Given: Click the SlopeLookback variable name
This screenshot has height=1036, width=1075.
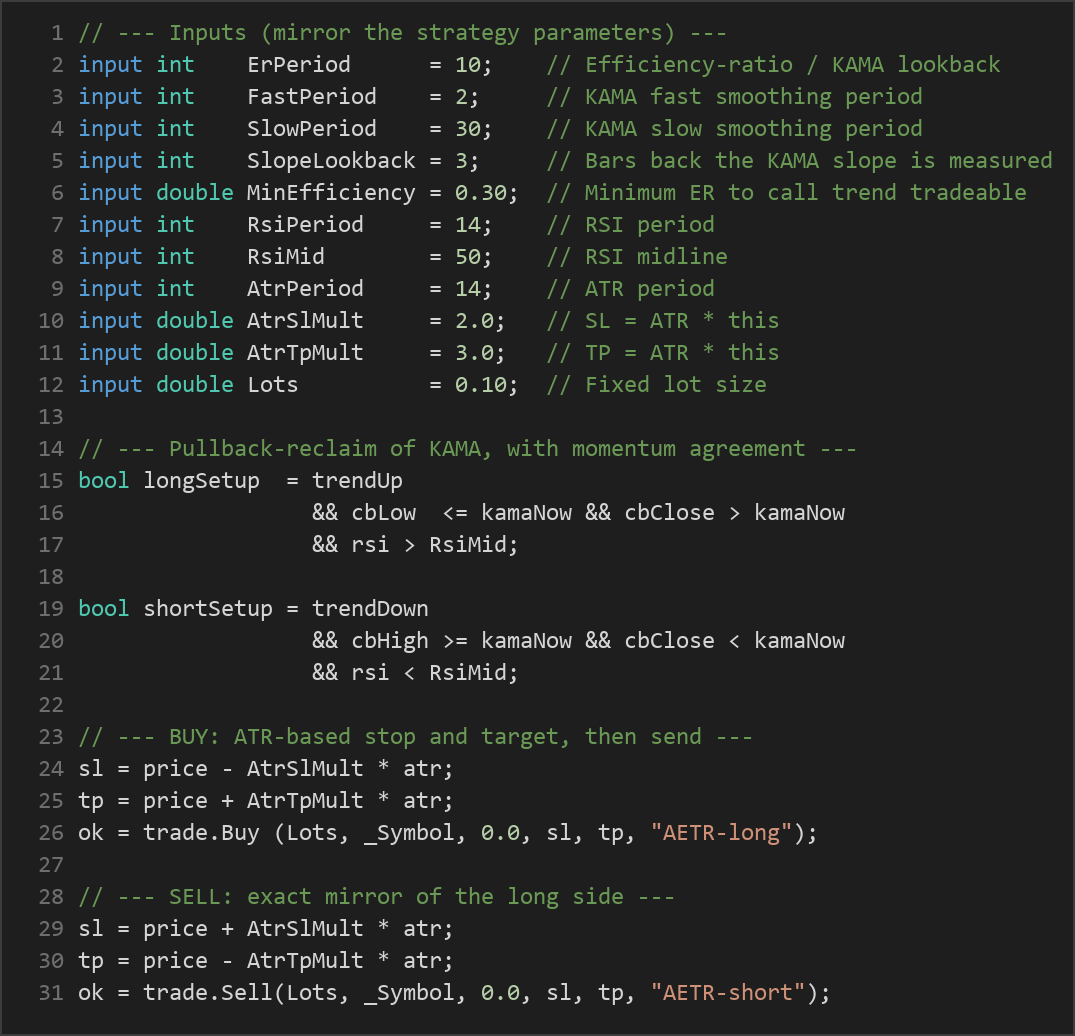Looking at the screenshot, I should 330,161.
